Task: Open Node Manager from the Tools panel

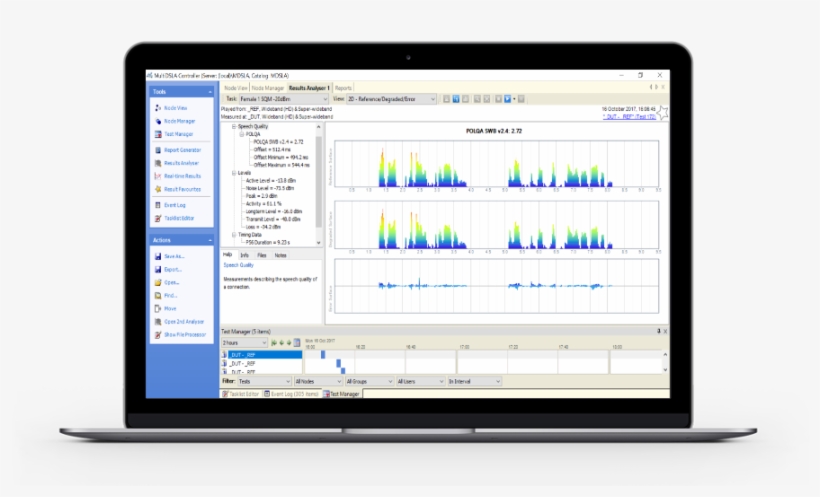Action: coord(179,121)
